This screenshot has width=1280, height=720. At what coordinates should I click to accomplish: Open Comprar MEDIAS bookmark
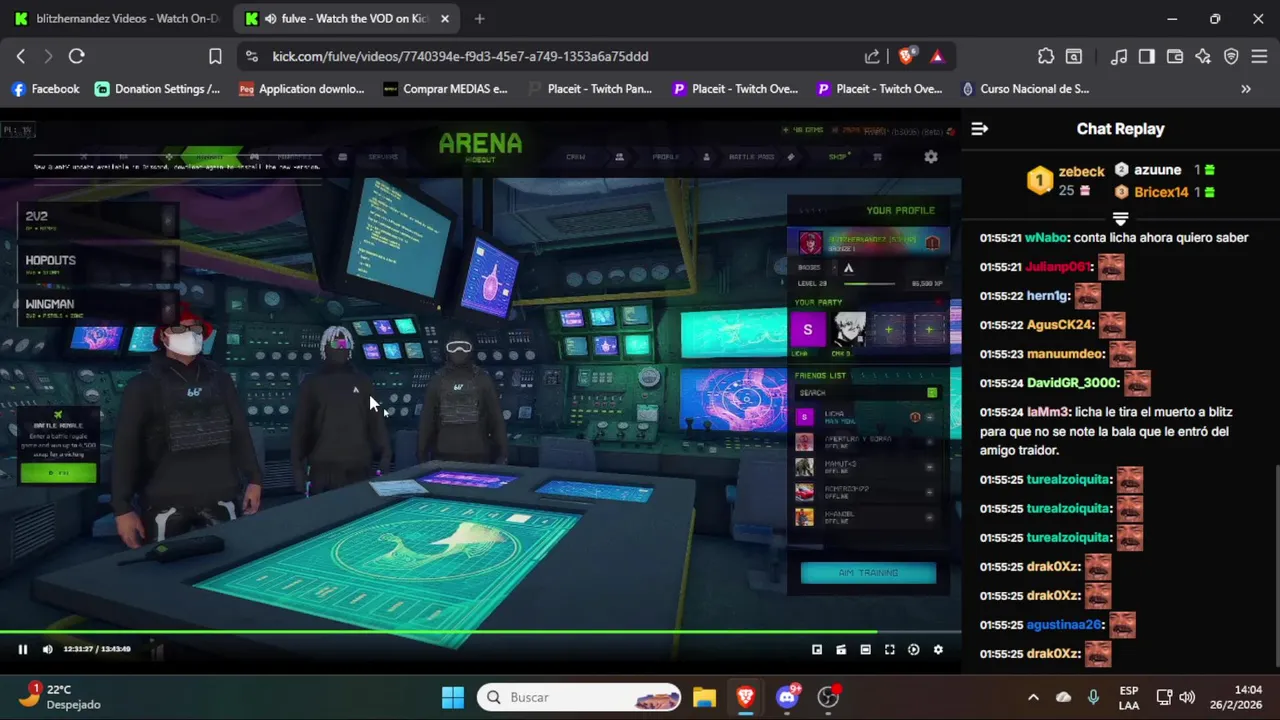pyautogui.click(x=445, y=89)
